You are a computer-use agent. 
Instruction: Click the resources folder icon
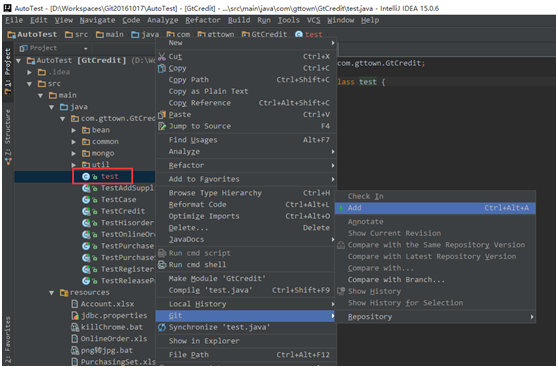click(x=64, y=293)
